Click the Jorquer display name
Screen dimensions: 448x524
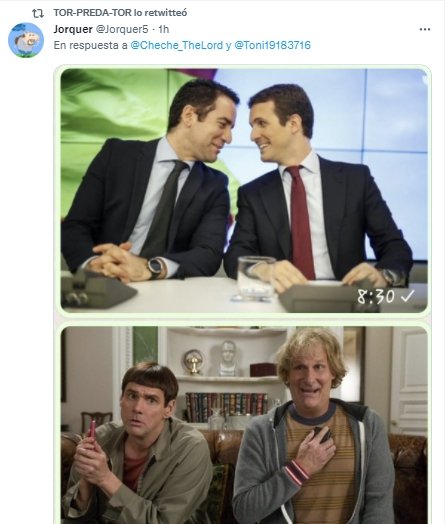coord(73,29)
